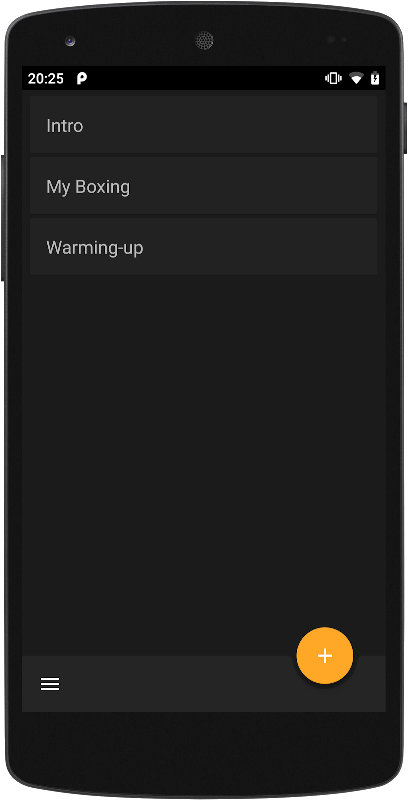Open the Intro workout entry
Image resolution: width=408 pixels, height=800 pixels.
tap(203, 124)
